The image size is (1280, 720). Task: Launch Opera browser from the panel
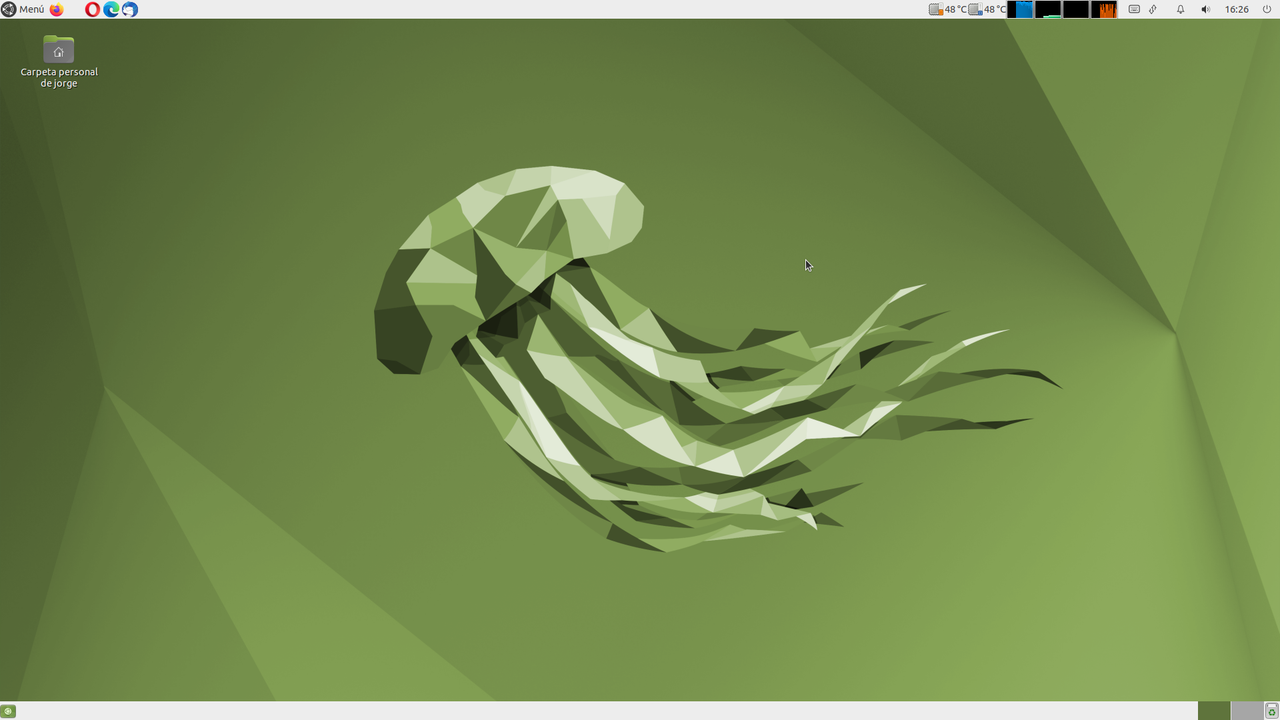point(92,9)
